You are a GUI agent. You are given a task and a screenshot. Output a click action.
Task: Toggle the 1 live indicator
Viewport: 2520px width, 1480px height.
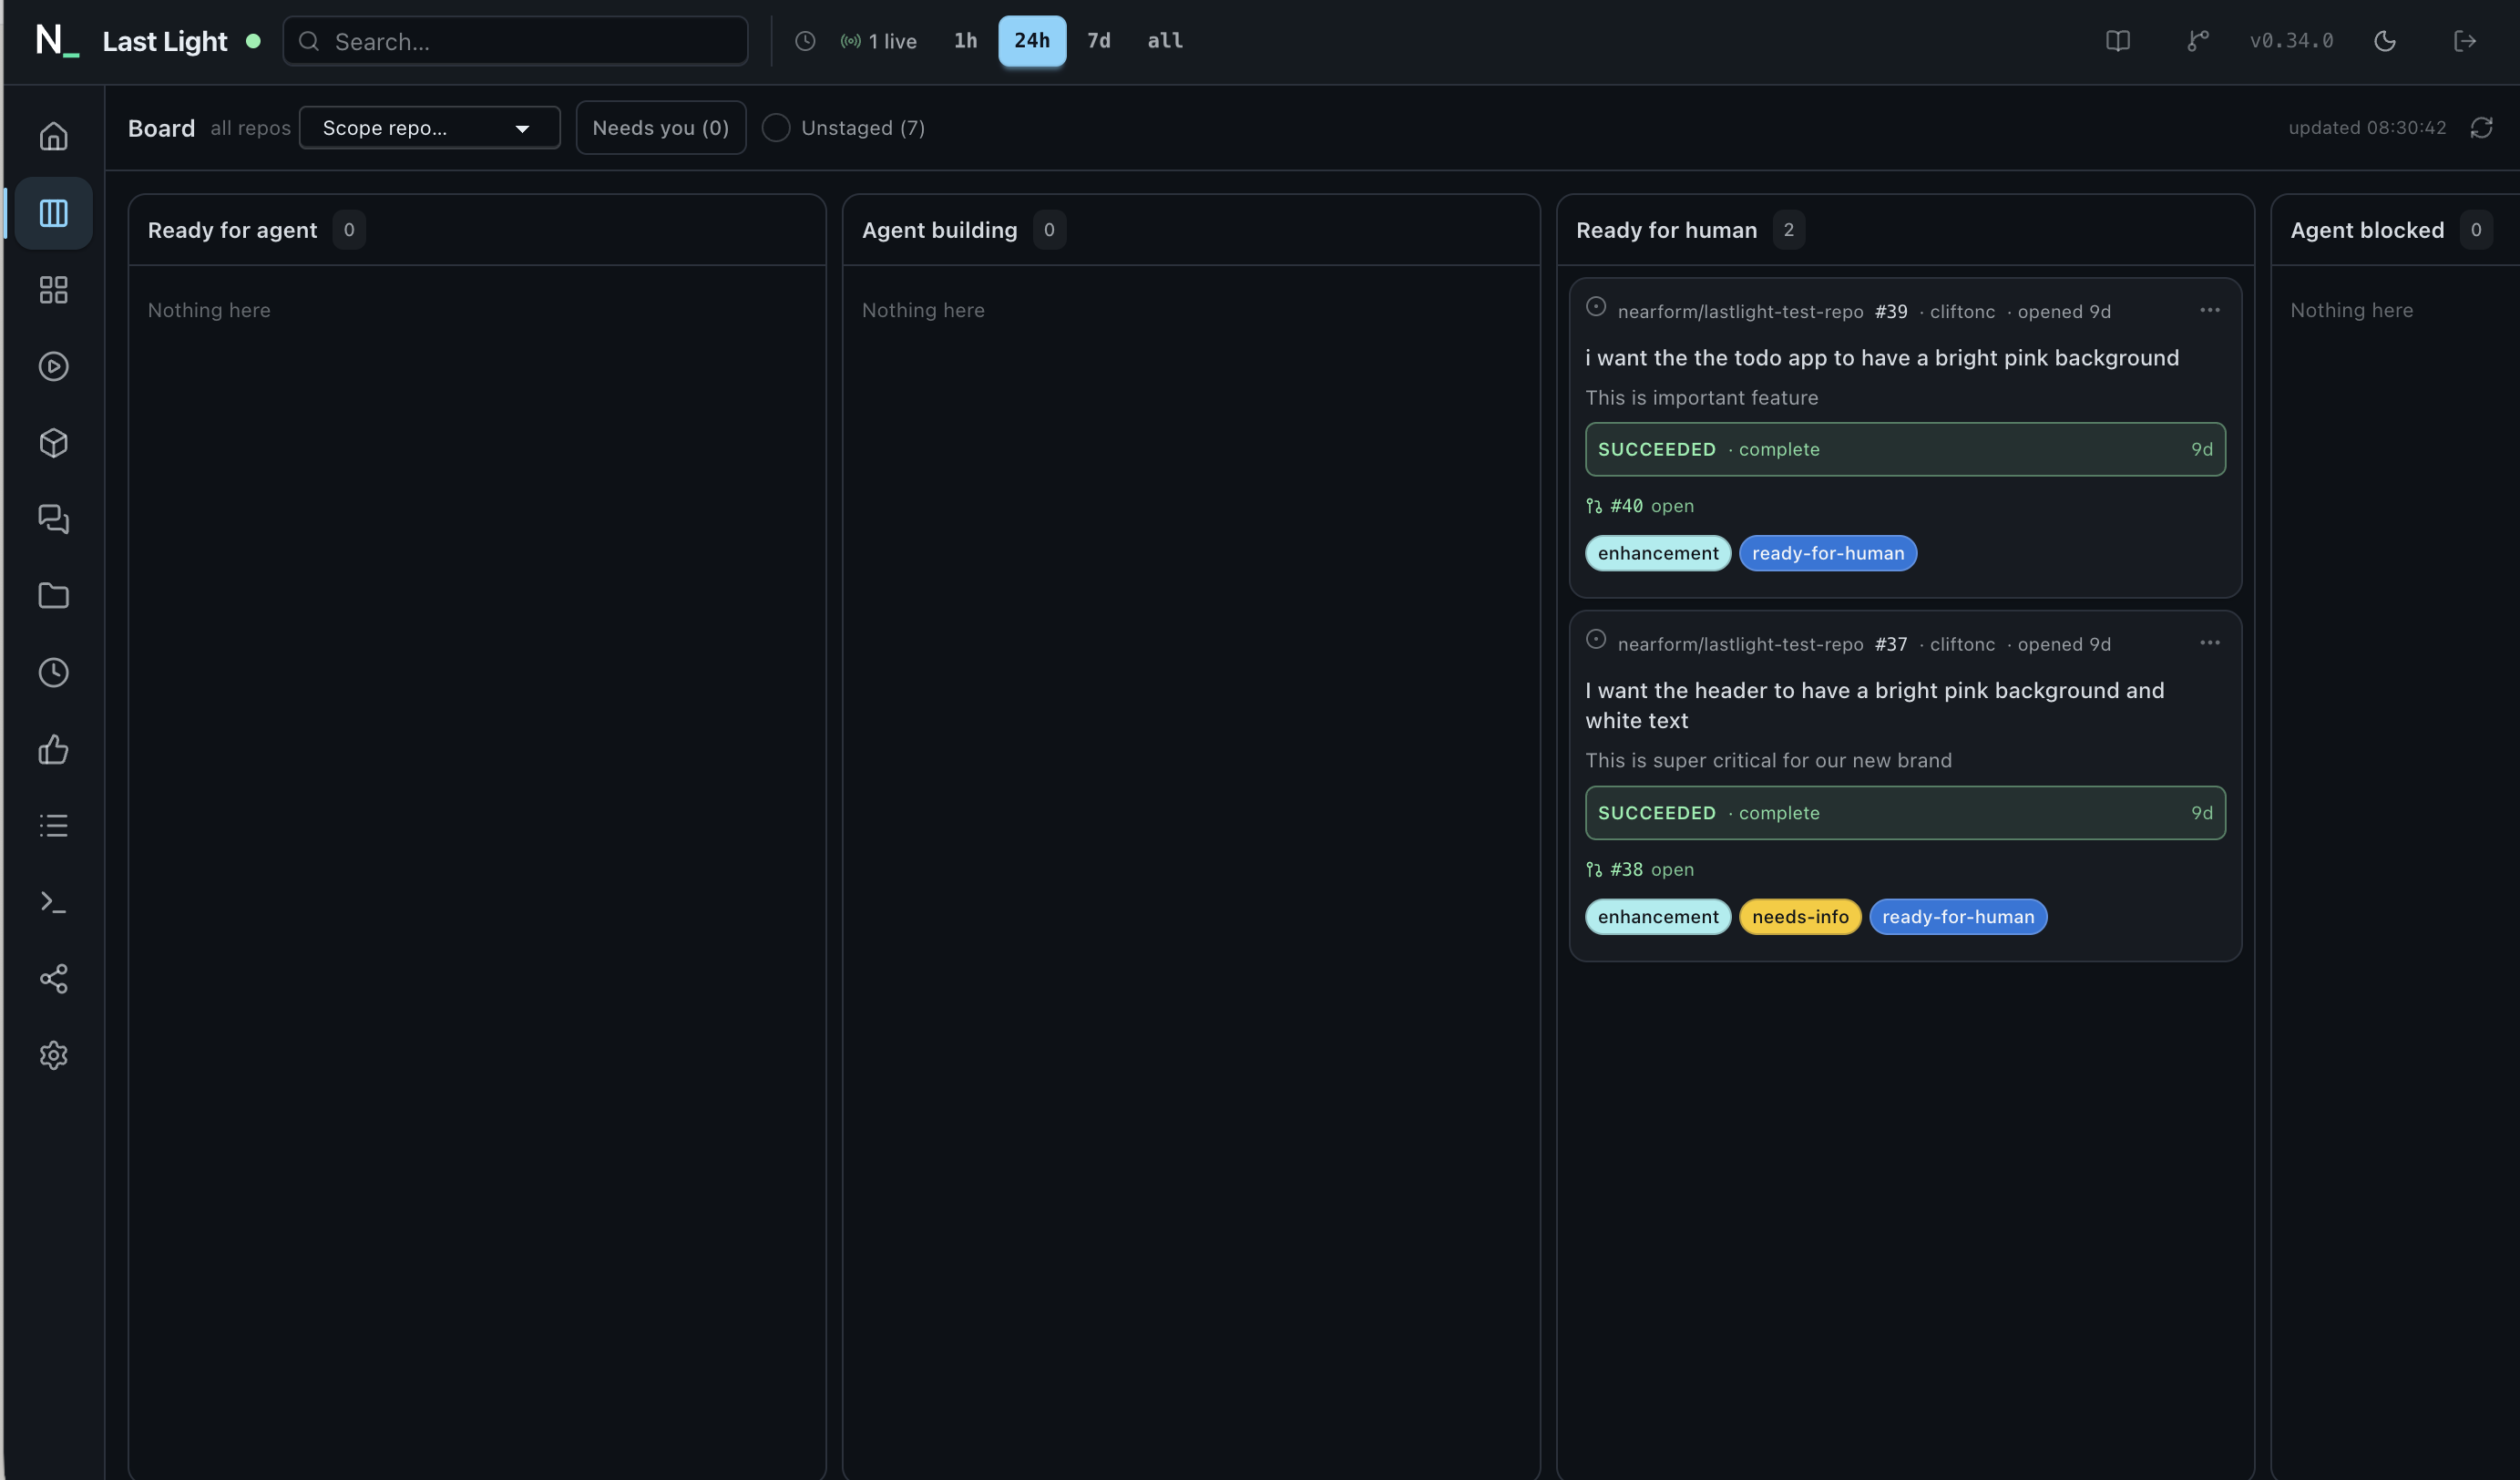pyautogui.click(x=879, y=41)
